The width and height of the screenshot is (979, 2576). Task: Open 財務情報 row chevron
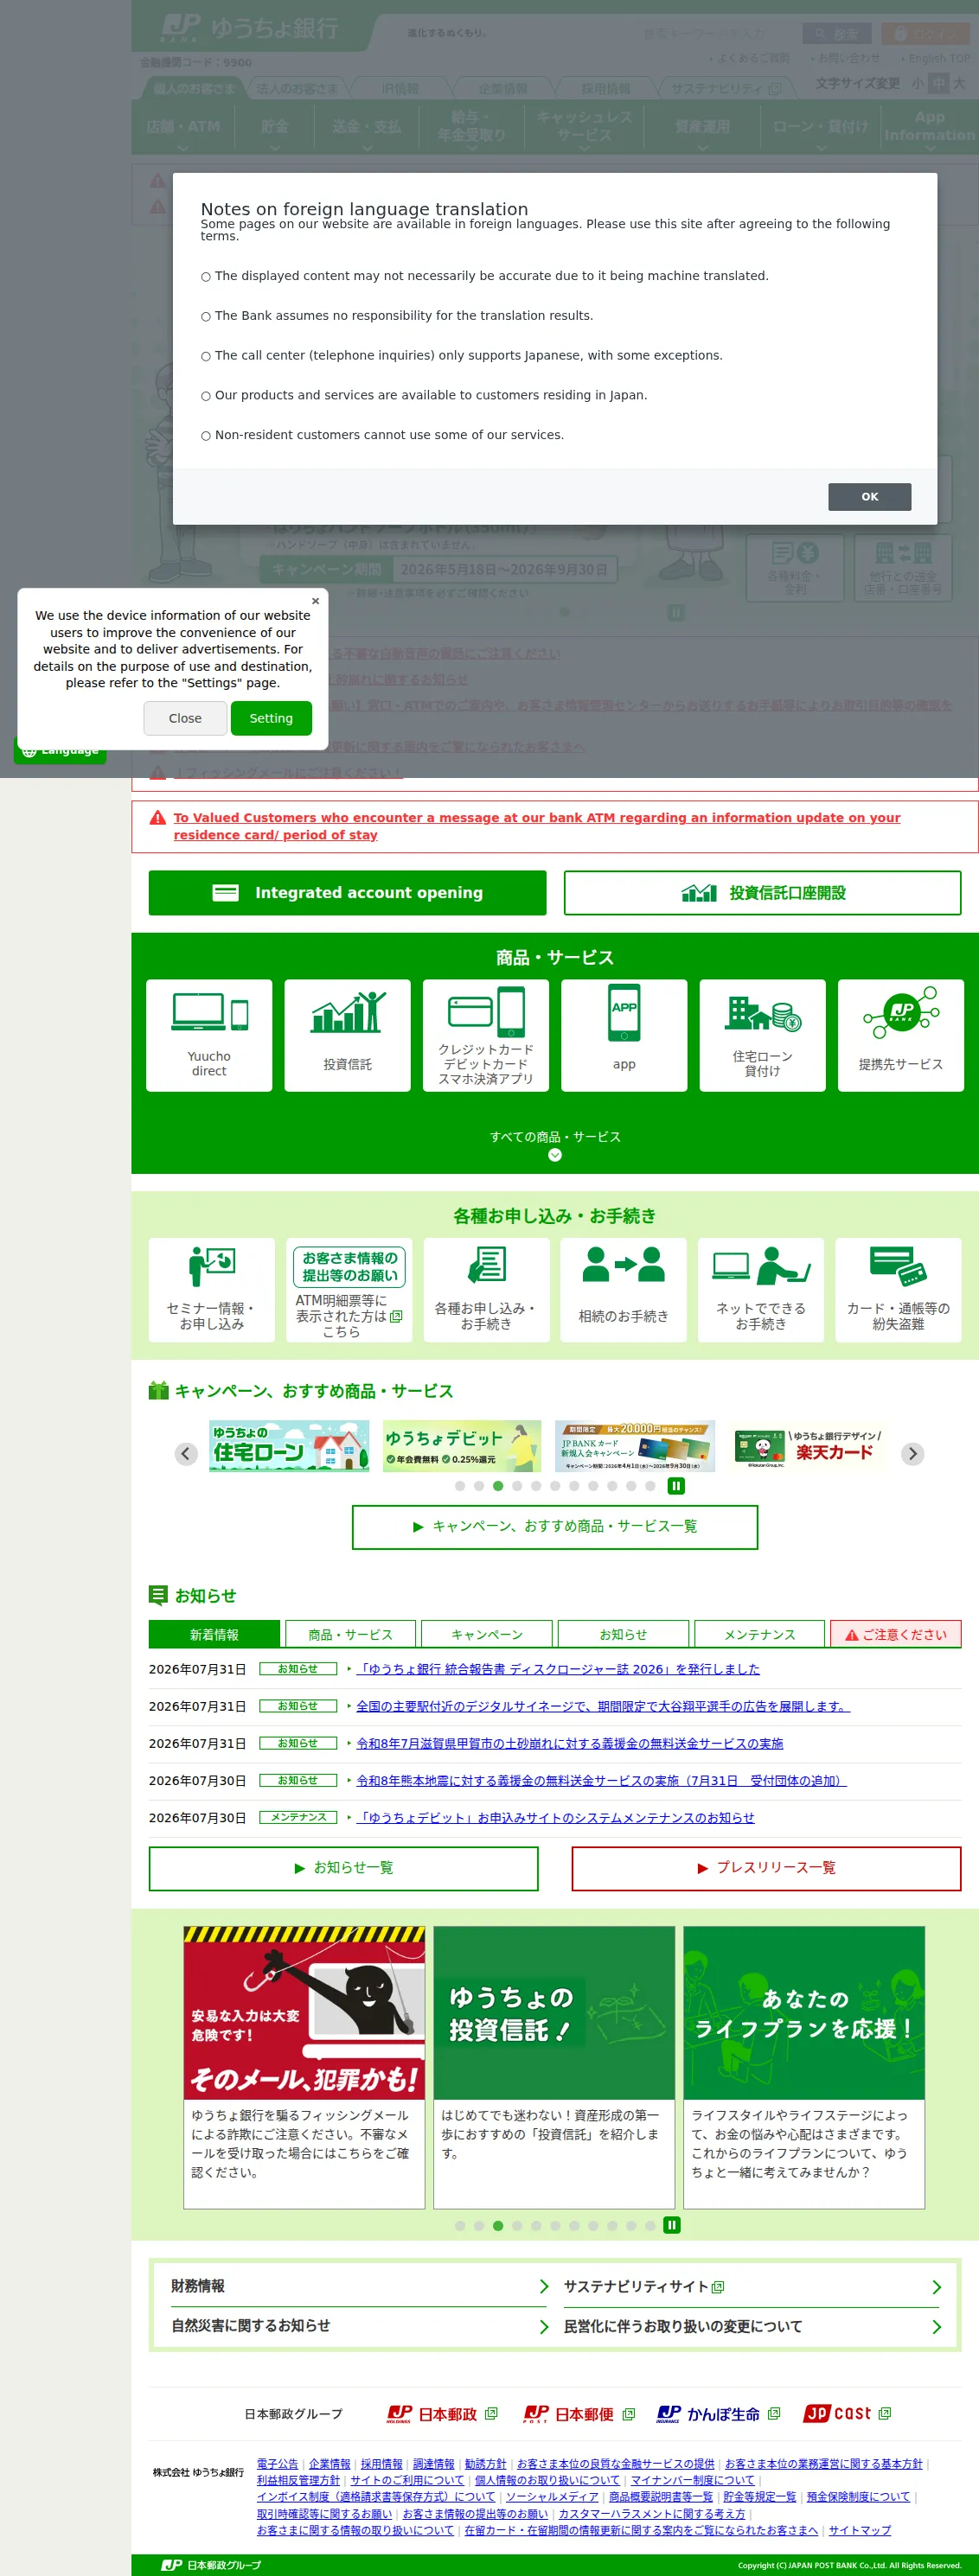click(544, 2287)
